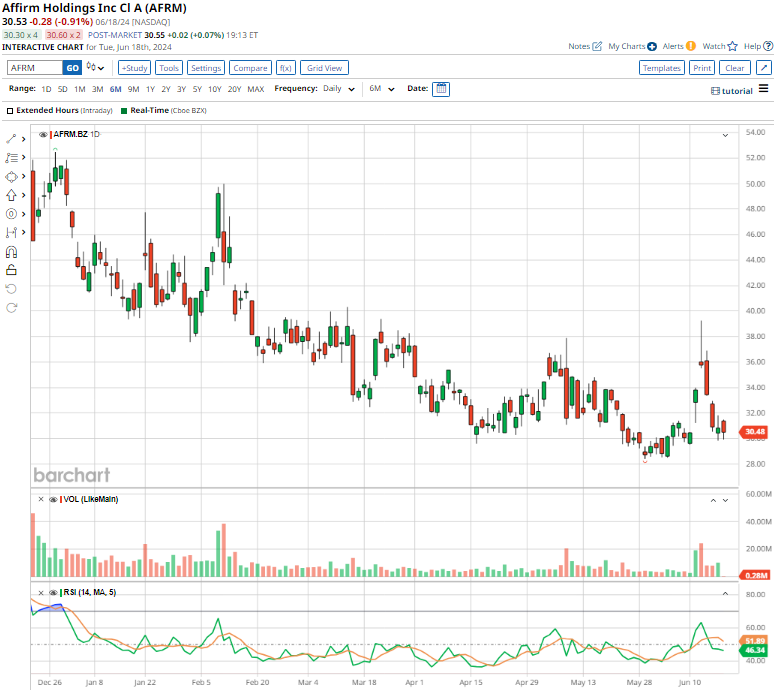Click the lock drawings padlock icon
This screenshot has width=776, height=693.
[x=11, y=270]
